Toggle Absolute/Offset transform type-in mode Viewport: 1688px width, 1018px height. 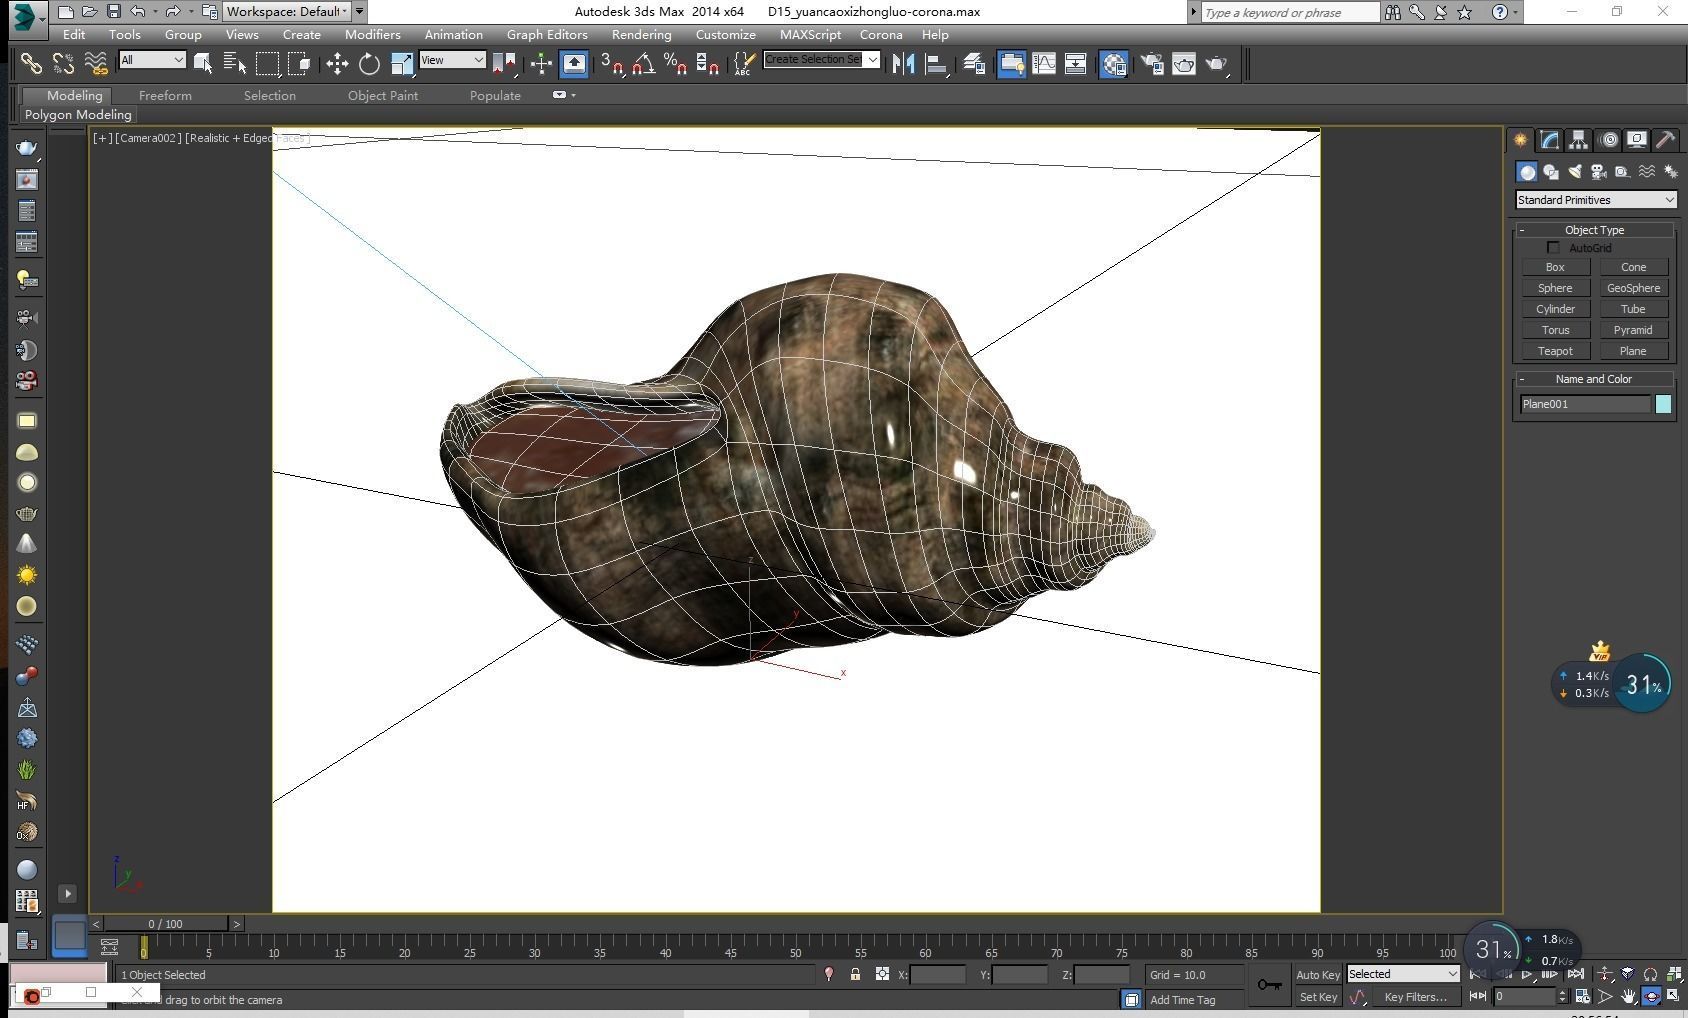[x=882, y=974]
